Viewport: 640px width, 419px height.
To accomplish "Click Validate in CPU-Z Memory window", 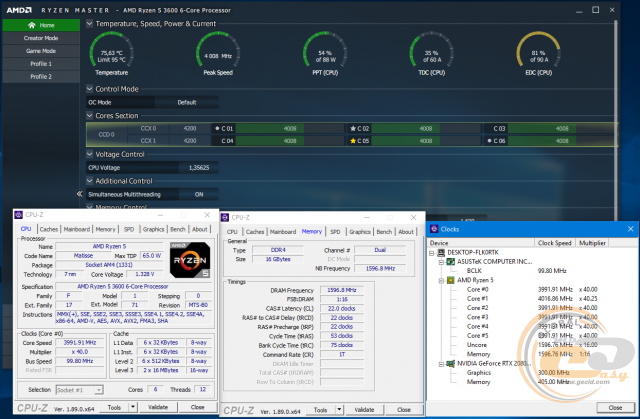I will coord(364,410).
